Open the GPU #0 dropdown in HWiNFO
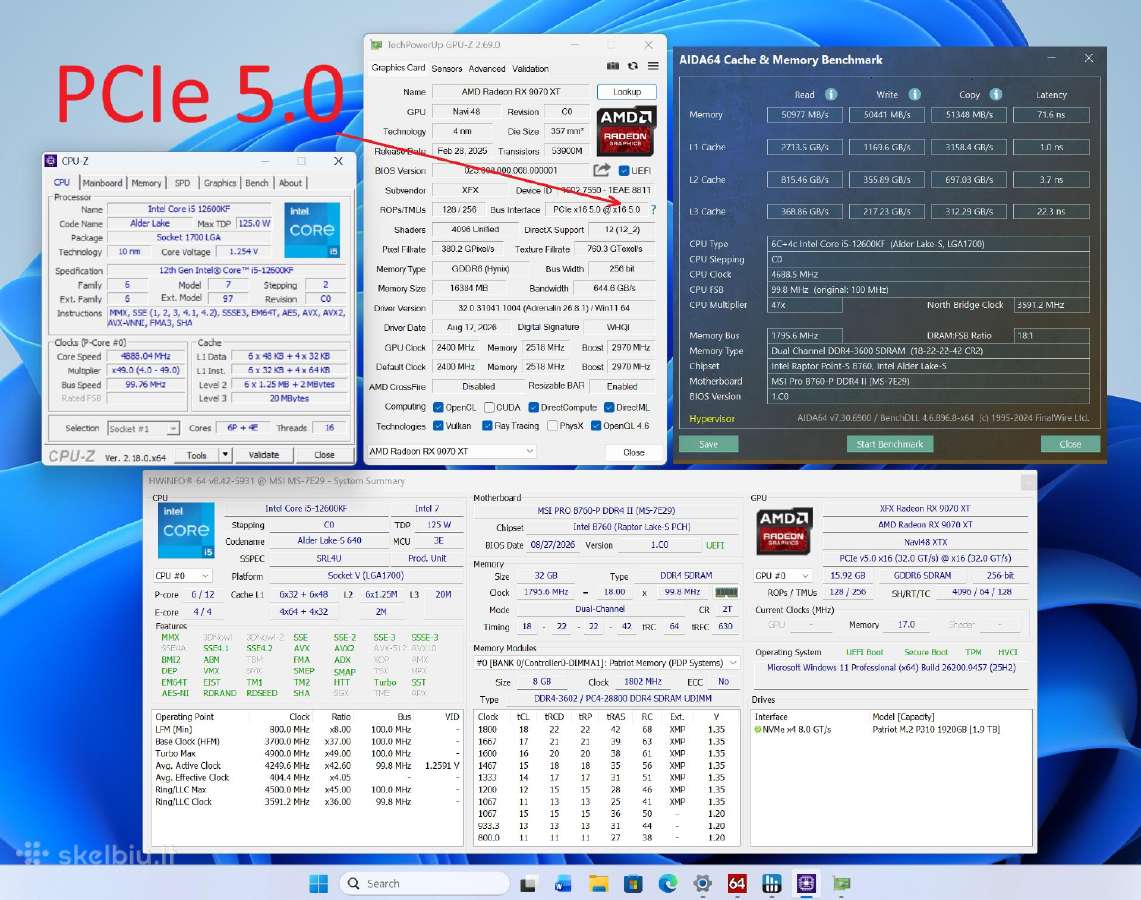 point(782,576)
